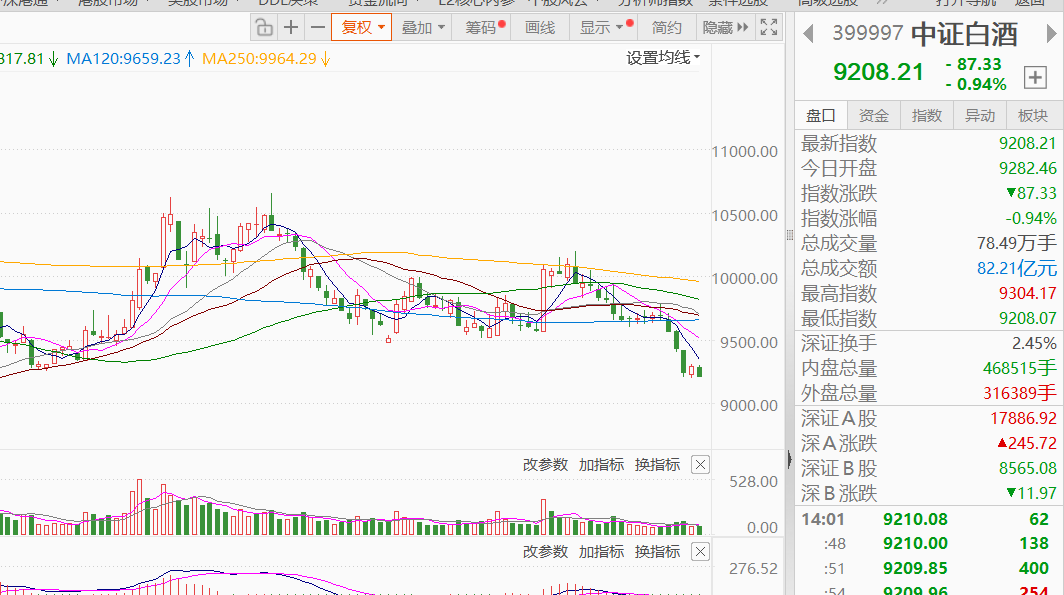
Task: Switch to the 资金 funds tab
Action: (x=874, y=115)
